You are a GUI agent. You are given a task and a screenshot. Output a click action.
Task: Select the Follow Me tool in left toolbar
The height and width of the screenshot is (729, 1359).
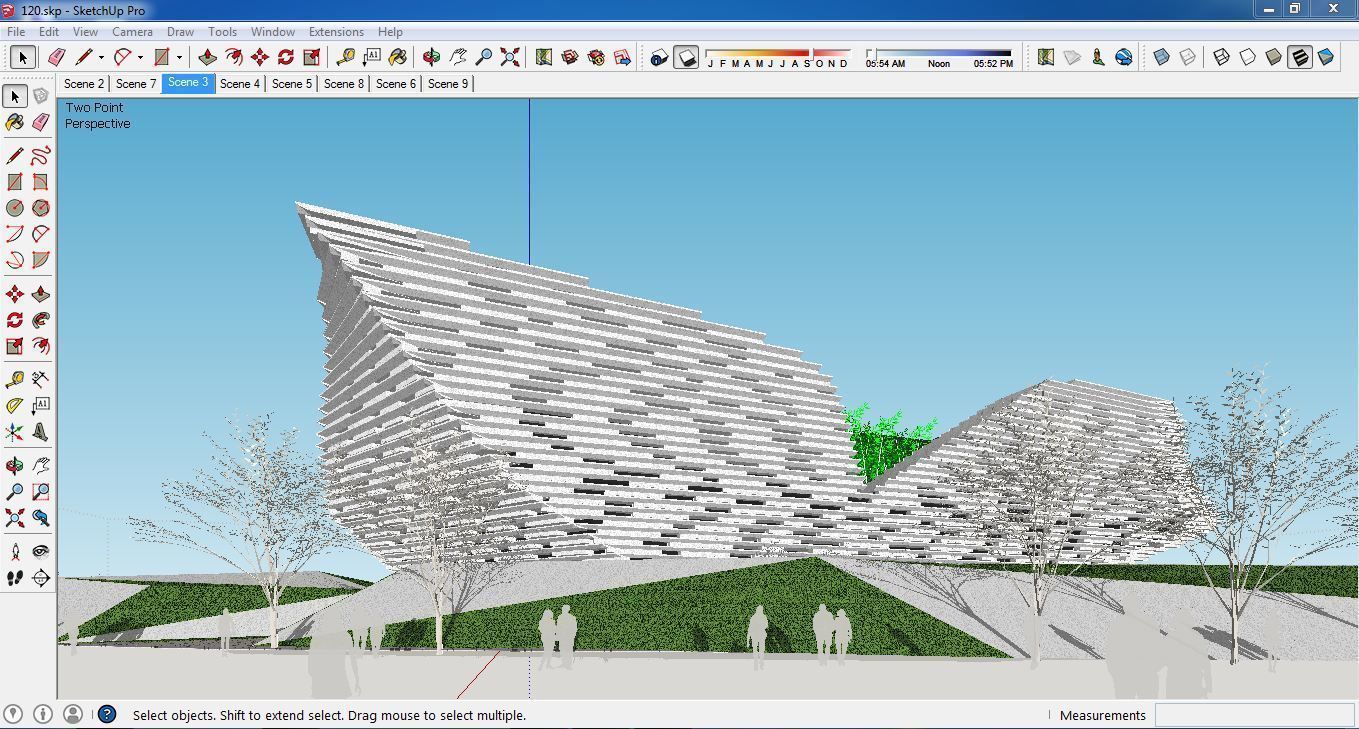(x=40, y=319)
